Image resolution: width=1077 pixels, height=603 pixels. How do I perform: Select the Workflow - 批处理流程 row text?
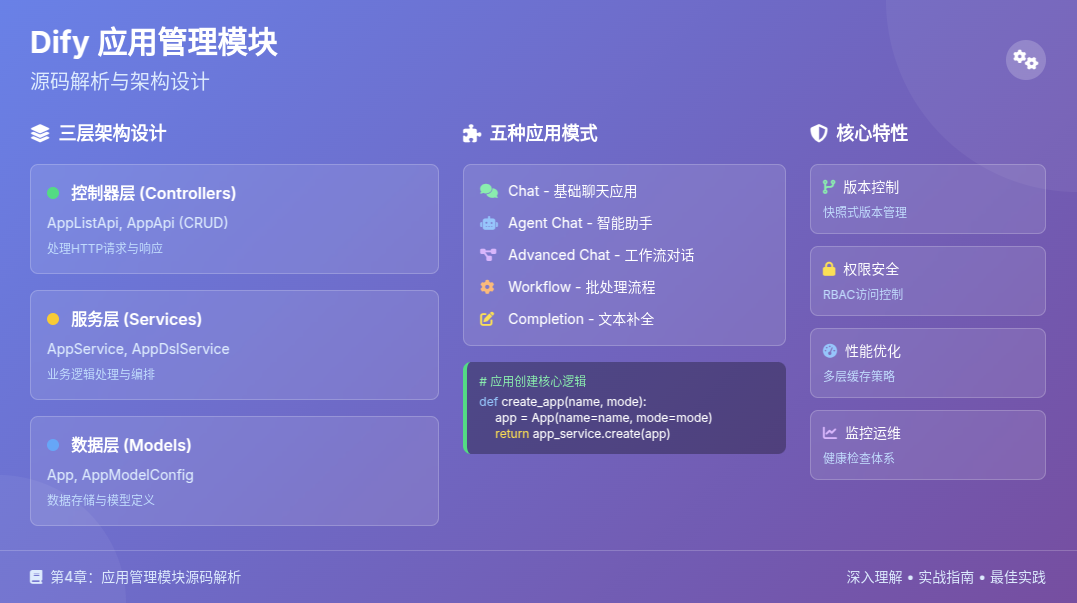click(582, 287)
